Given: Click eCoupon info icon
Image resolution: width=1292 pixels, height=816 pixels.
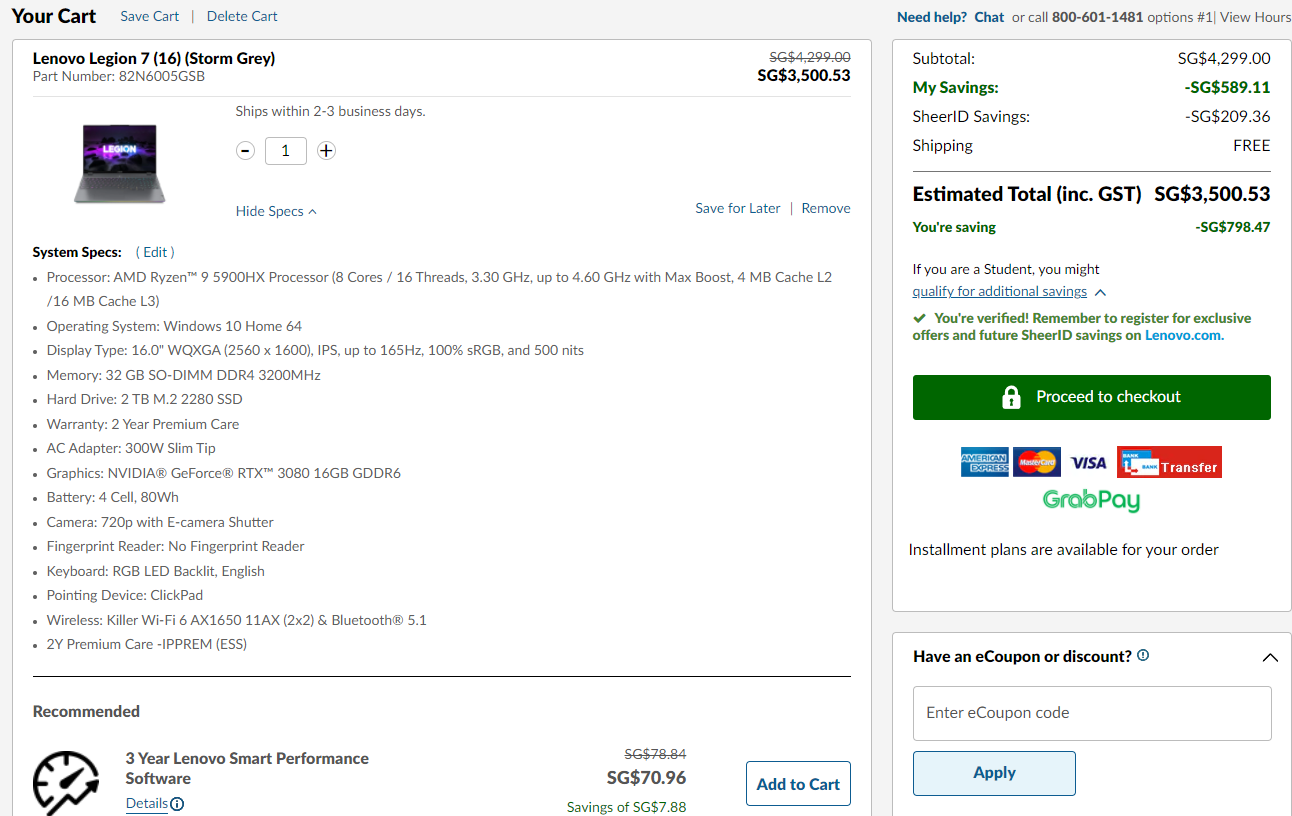Looking at the screenshot, I should coord(1143,656).
